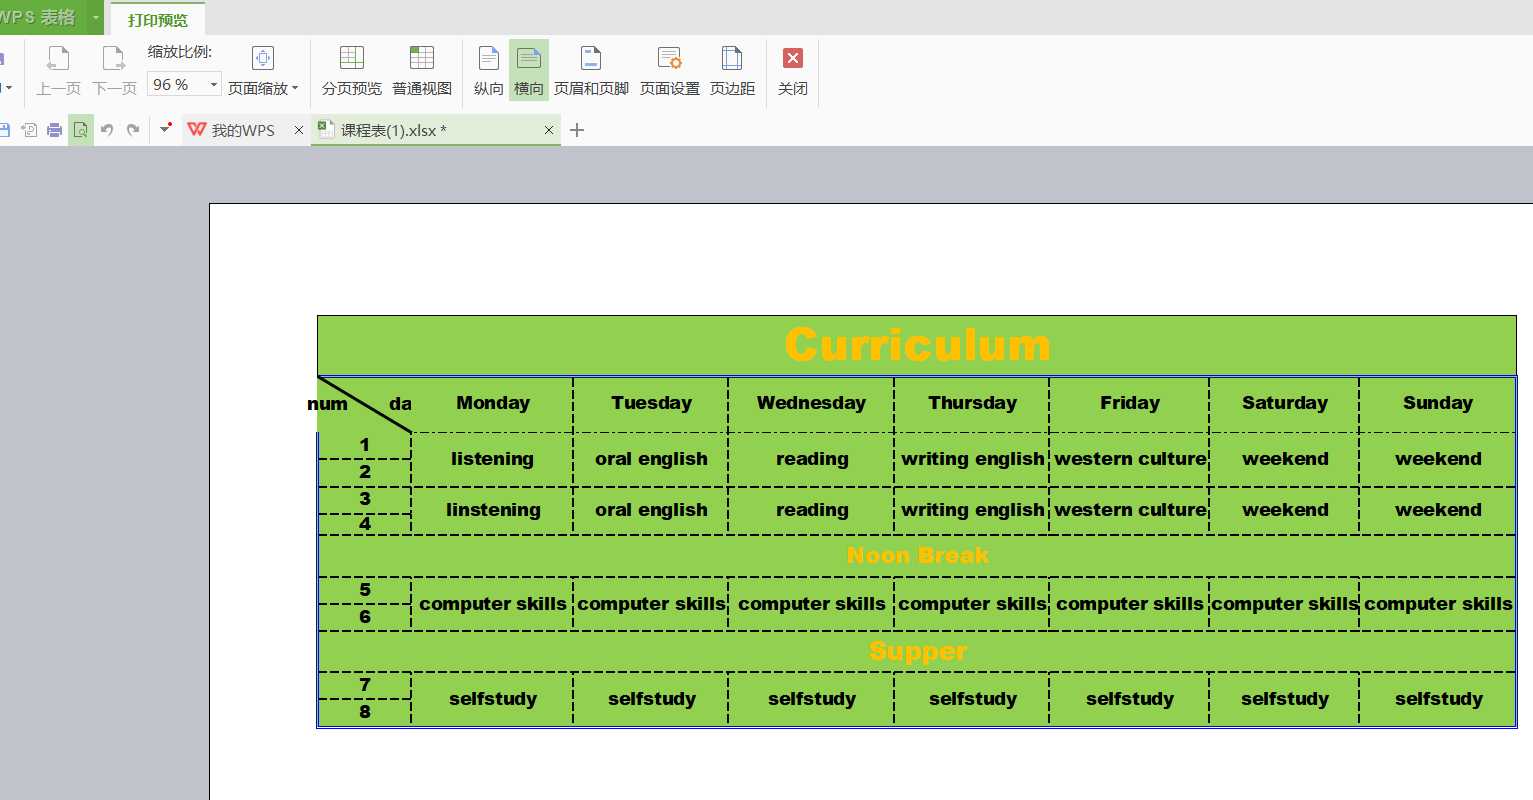Screen dimensions: 1533x800
Task: Click row number 5 cell
Action: pos(365,590)
